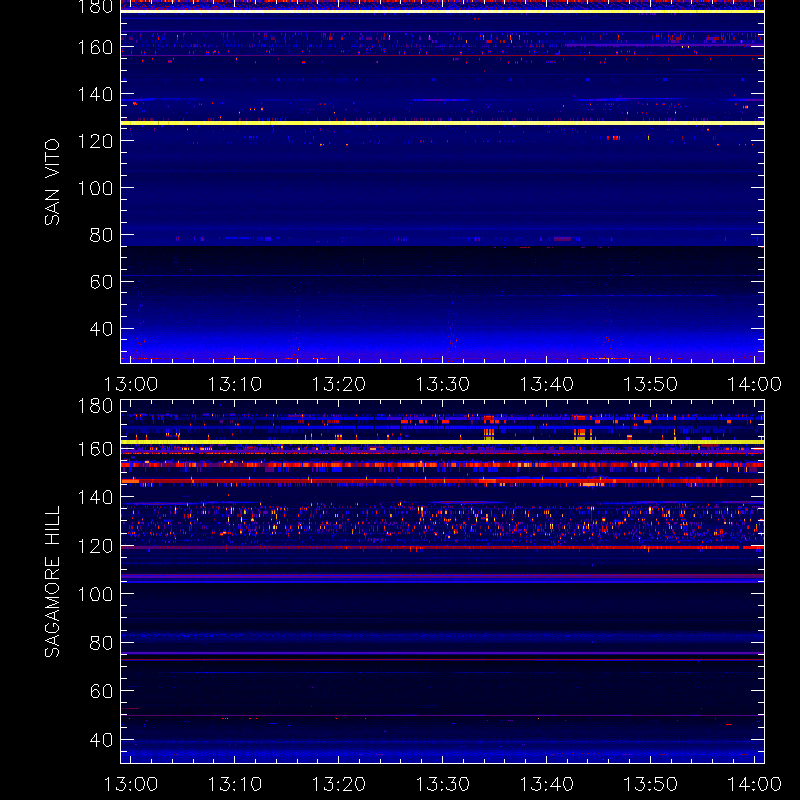
Task: Pick the 180 tick label on Sagamore Hill plot
Action: [x=95, y=406]
